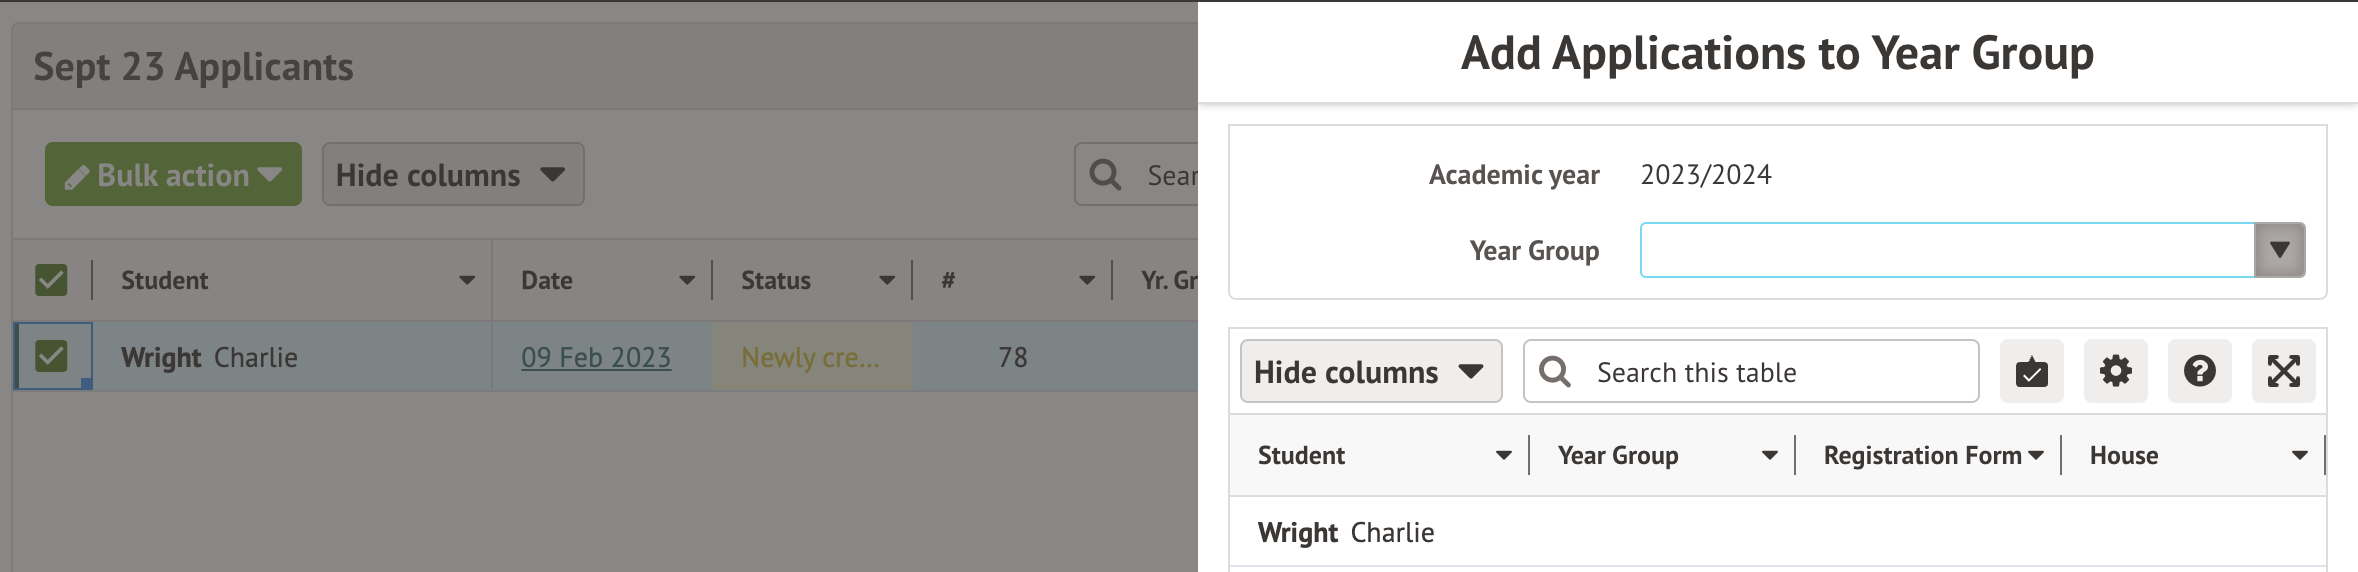Open the House column header menu

point(2299,456)
